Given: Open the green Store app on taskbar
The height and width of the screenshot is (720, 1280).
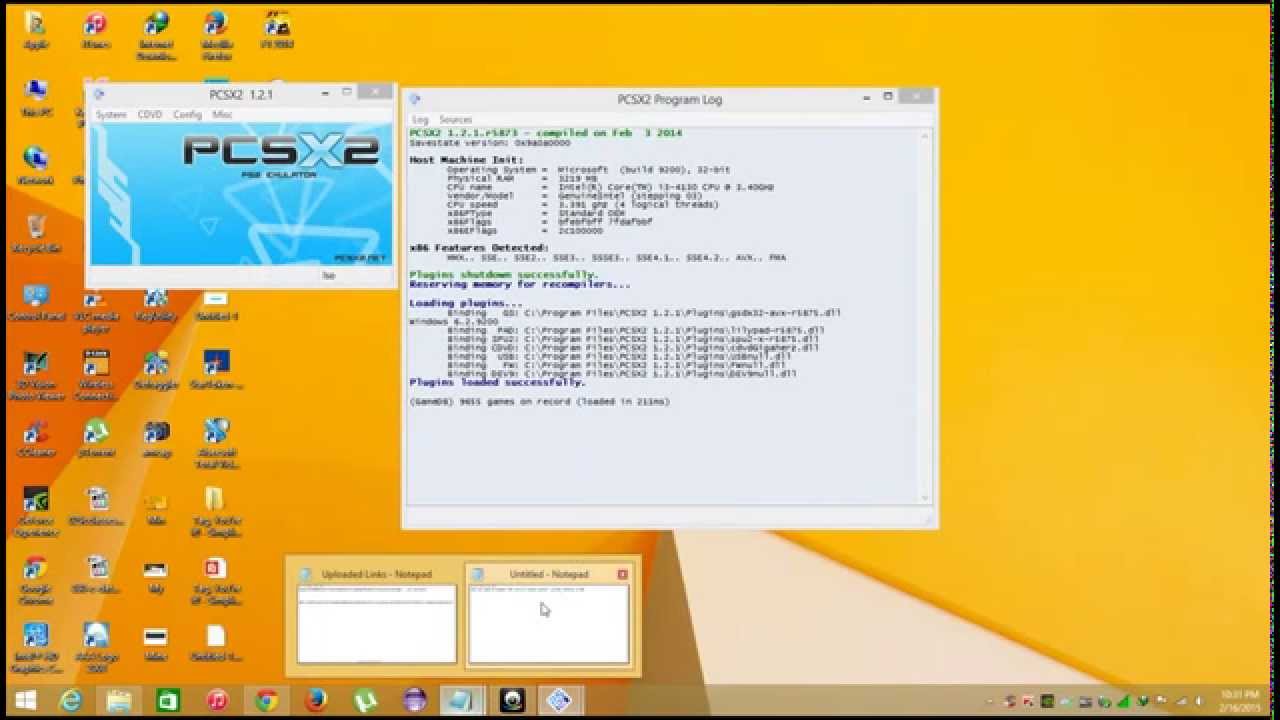Looking at the screenshot, I should point(168,700).
